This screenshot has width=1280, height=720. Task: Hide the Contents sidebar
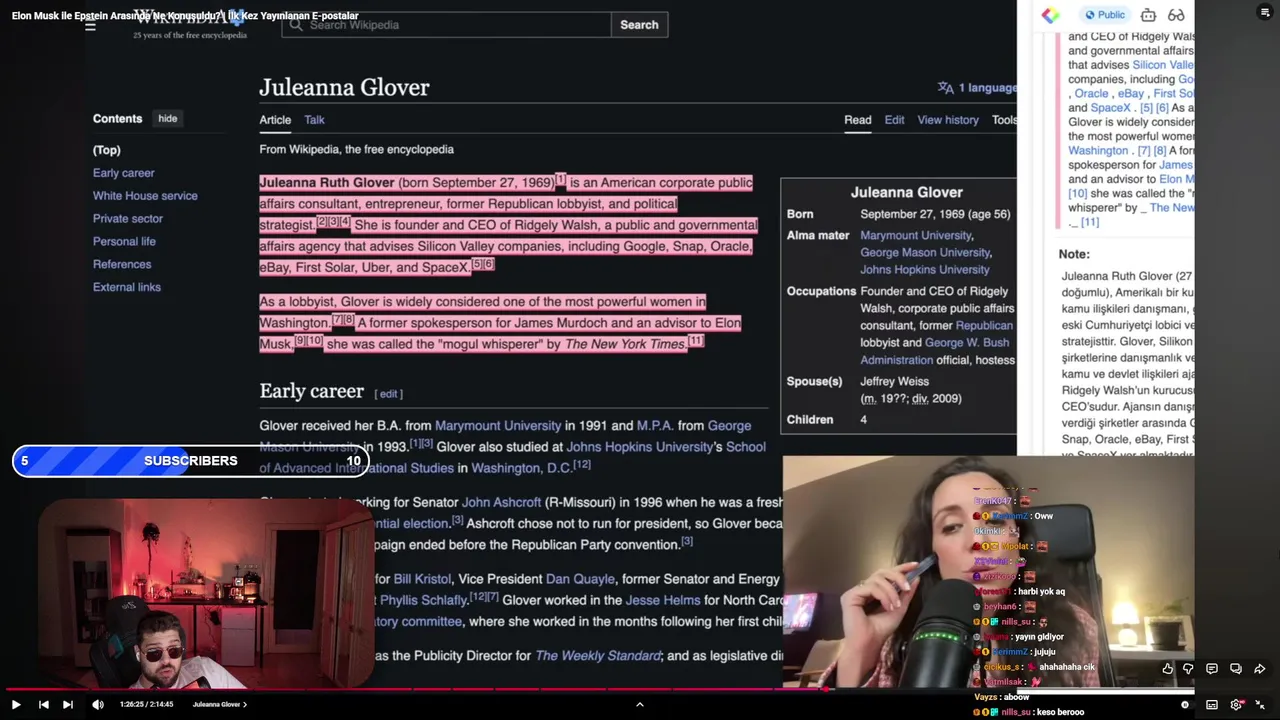(x=167, y=119)
